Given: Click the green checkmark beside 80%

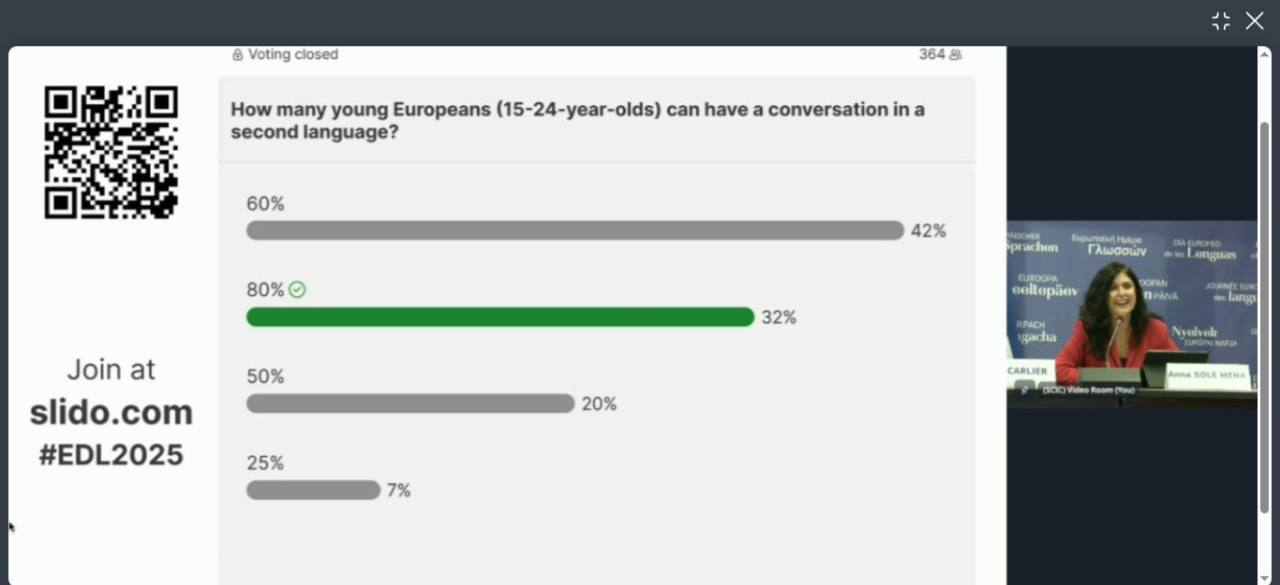Looking at the screenshot, I should [297, 290].
